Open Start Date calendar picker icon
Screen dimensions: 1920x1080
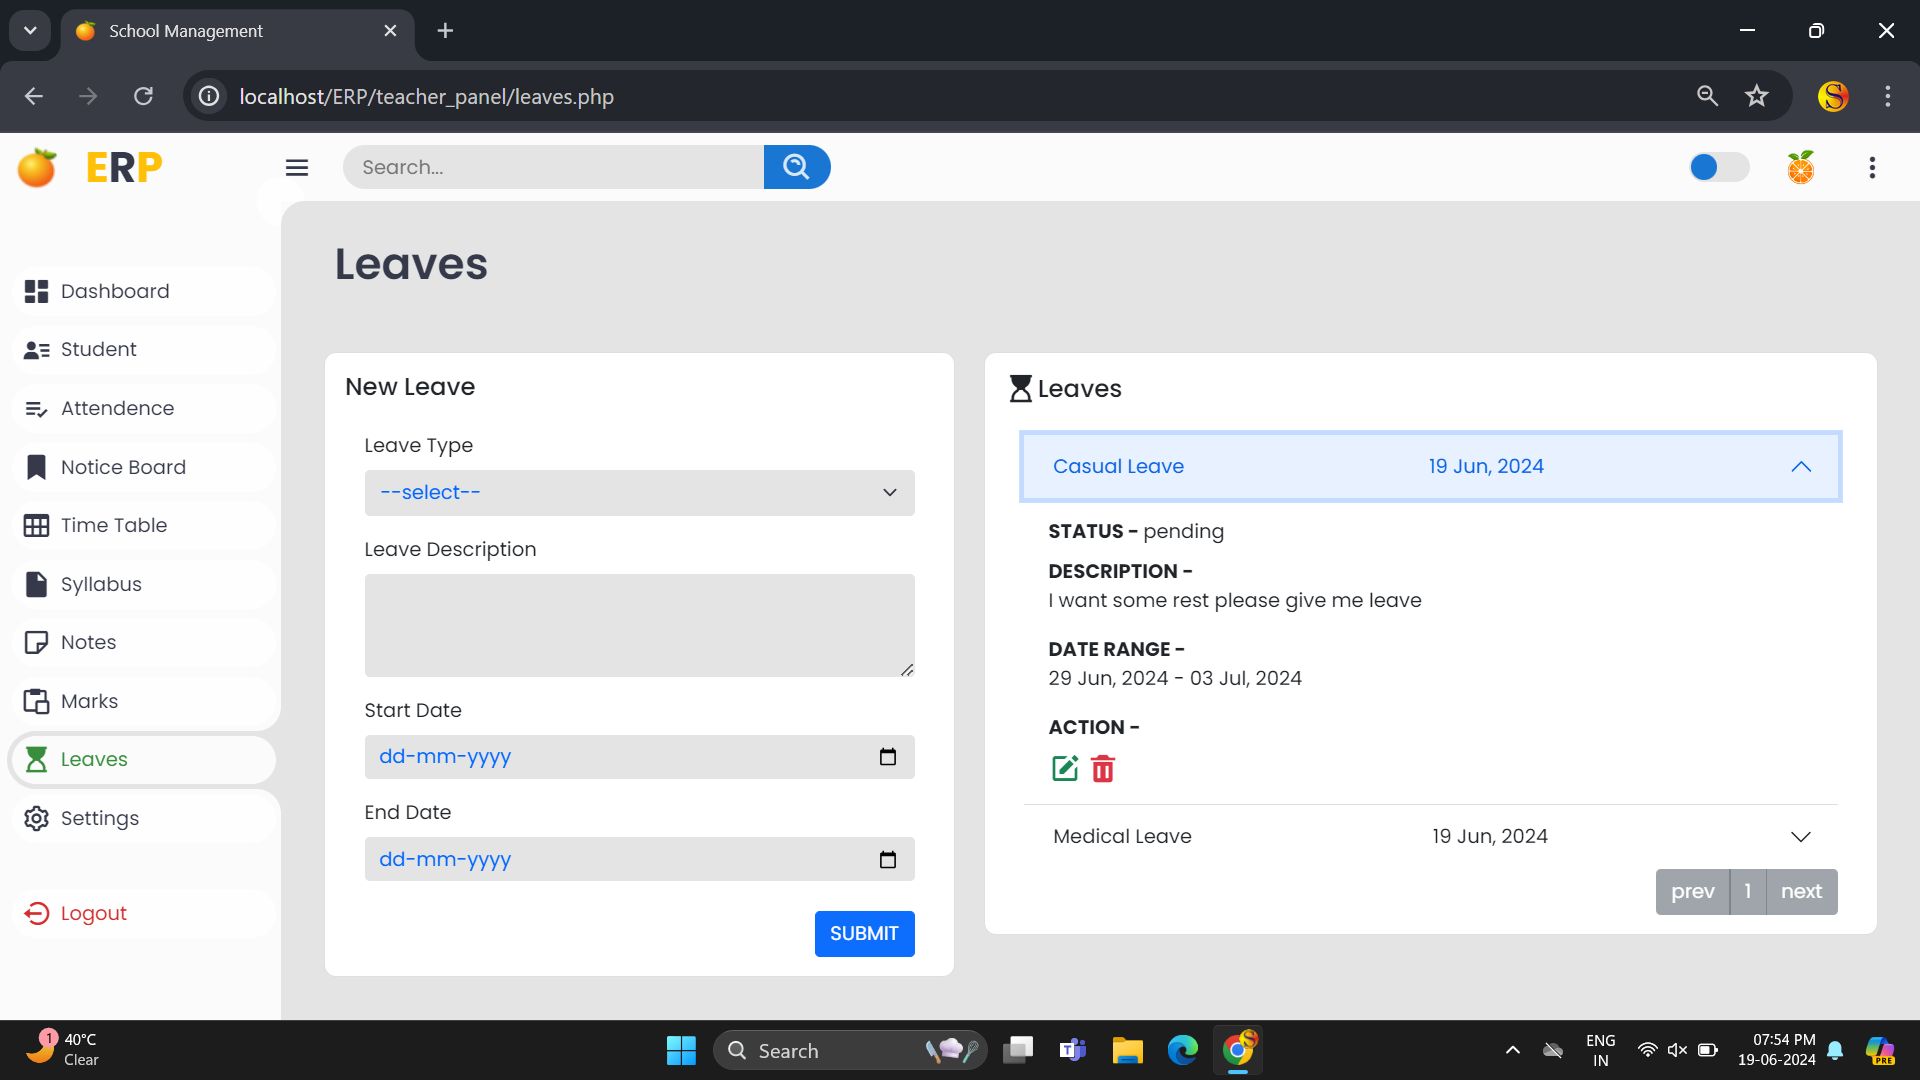tap(887, 757)
